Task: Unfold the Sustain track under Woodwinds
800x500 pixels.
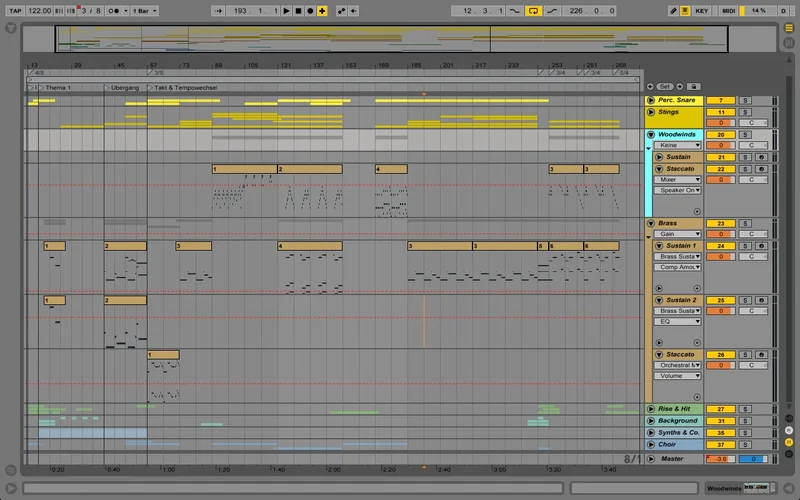Action: tap(659, 157)
